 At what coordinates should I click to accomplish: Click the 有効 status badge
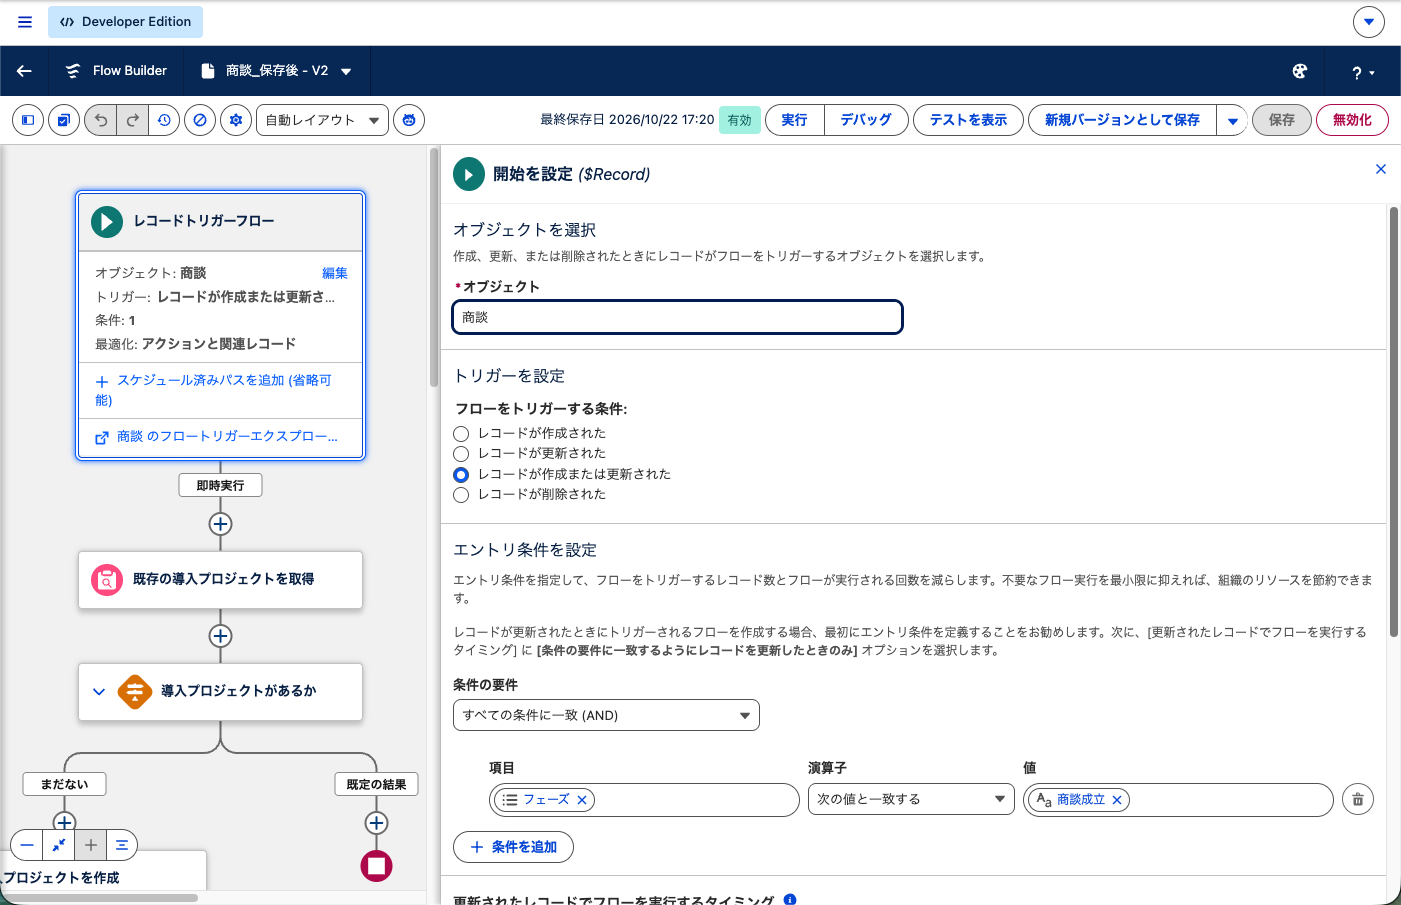pos(739,120)
